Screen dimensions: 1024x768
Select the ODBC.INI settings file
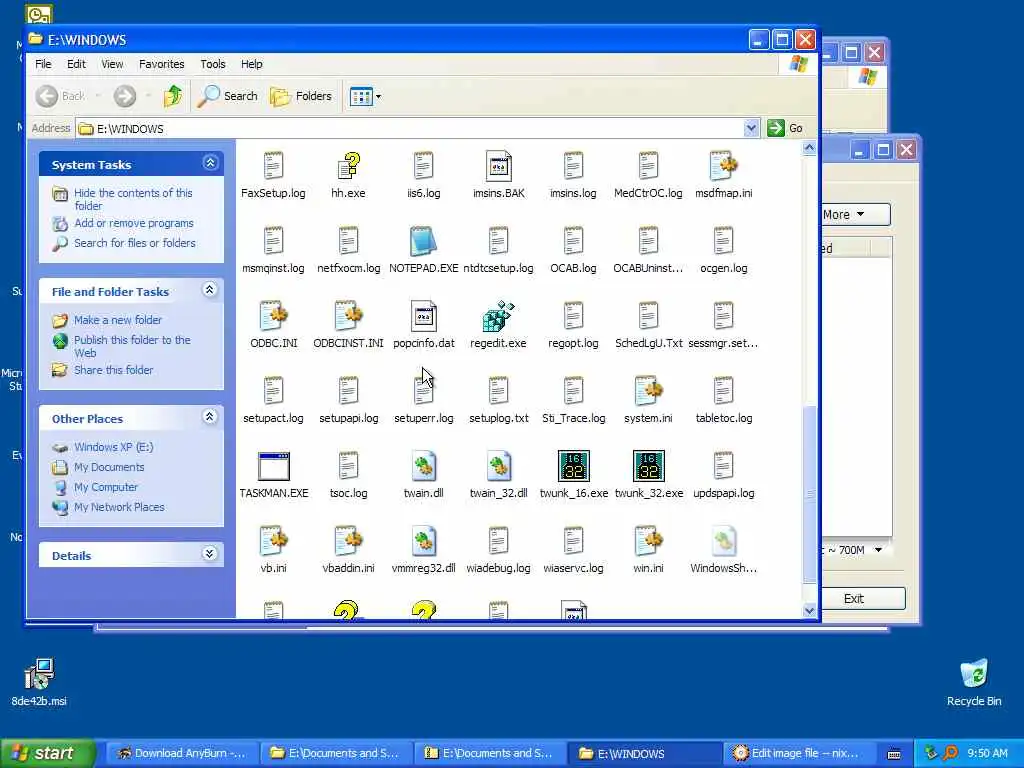274,316
